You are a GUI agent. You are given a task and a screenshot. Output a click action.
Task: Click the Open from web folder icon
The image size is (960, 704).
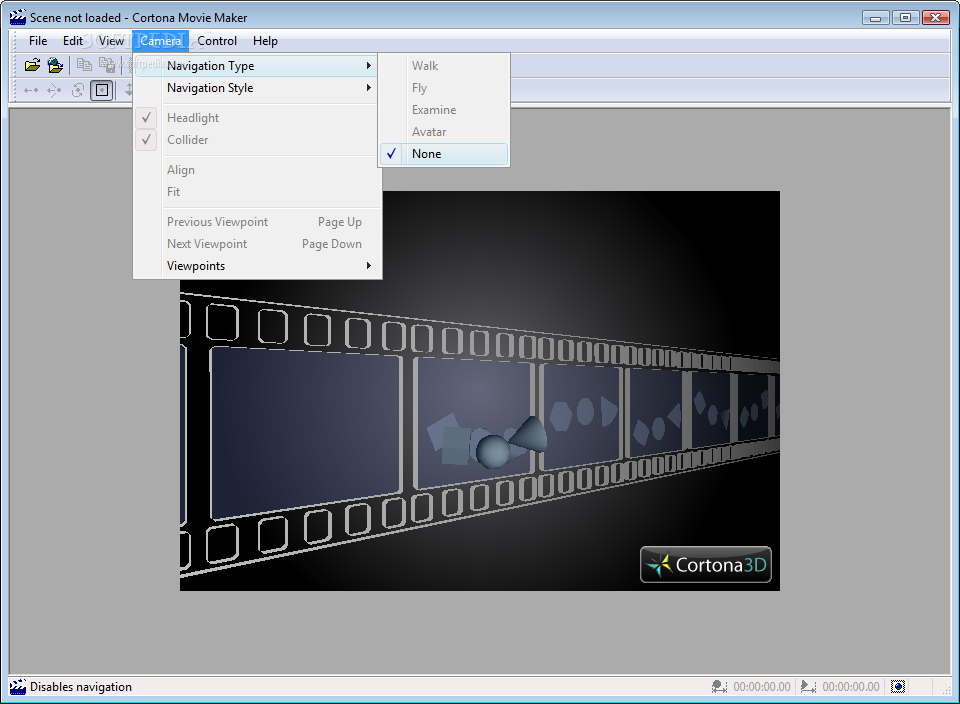point(56,65)
